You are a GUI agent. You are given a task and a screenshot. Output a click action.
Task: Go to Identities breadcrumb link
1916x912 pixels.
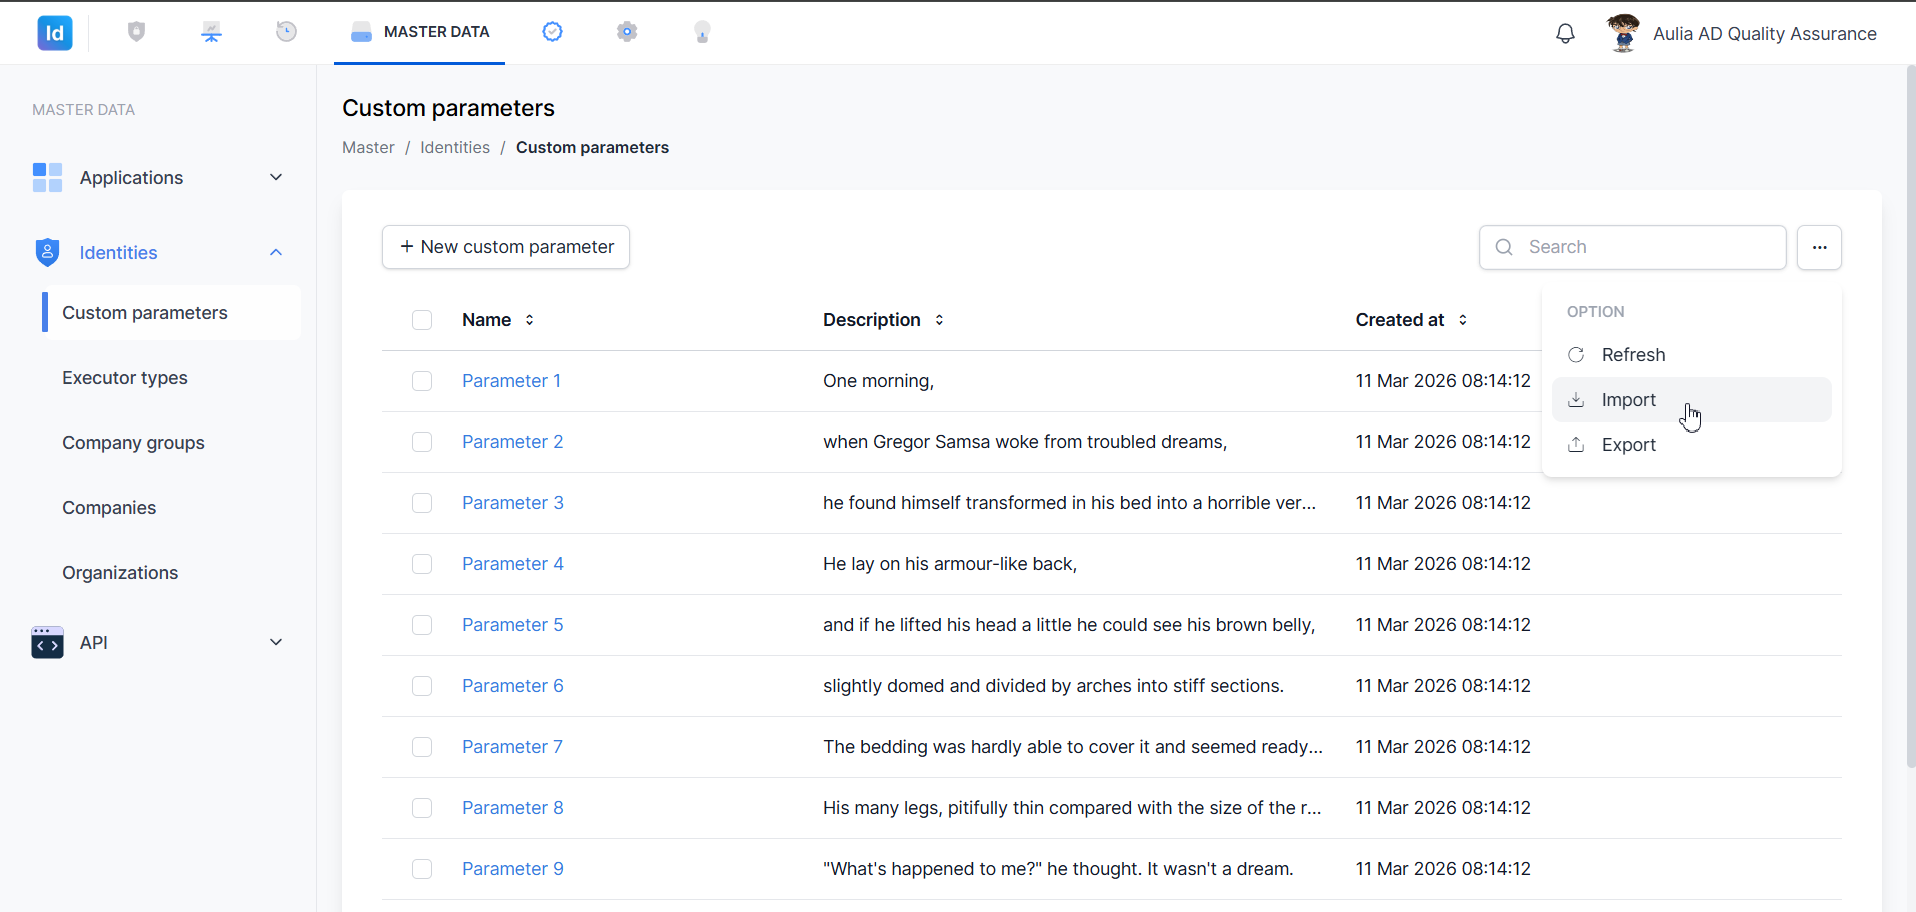[x=455, y=147]
